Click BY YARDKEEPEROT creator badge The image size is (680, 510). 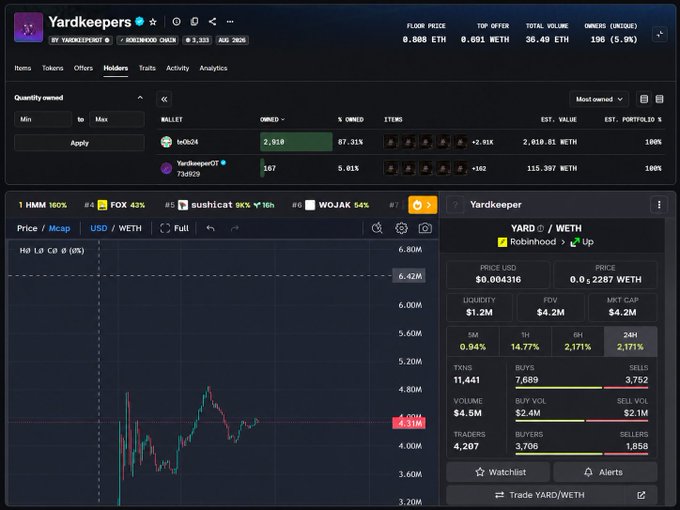pos(80,40)
